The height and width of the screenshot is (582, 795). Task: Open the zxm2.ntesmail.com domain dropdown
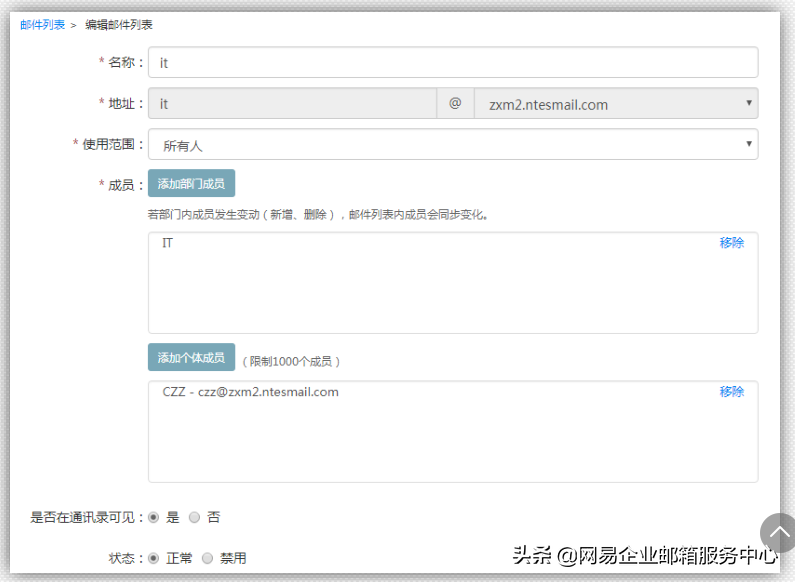click(x=616, y=103)
